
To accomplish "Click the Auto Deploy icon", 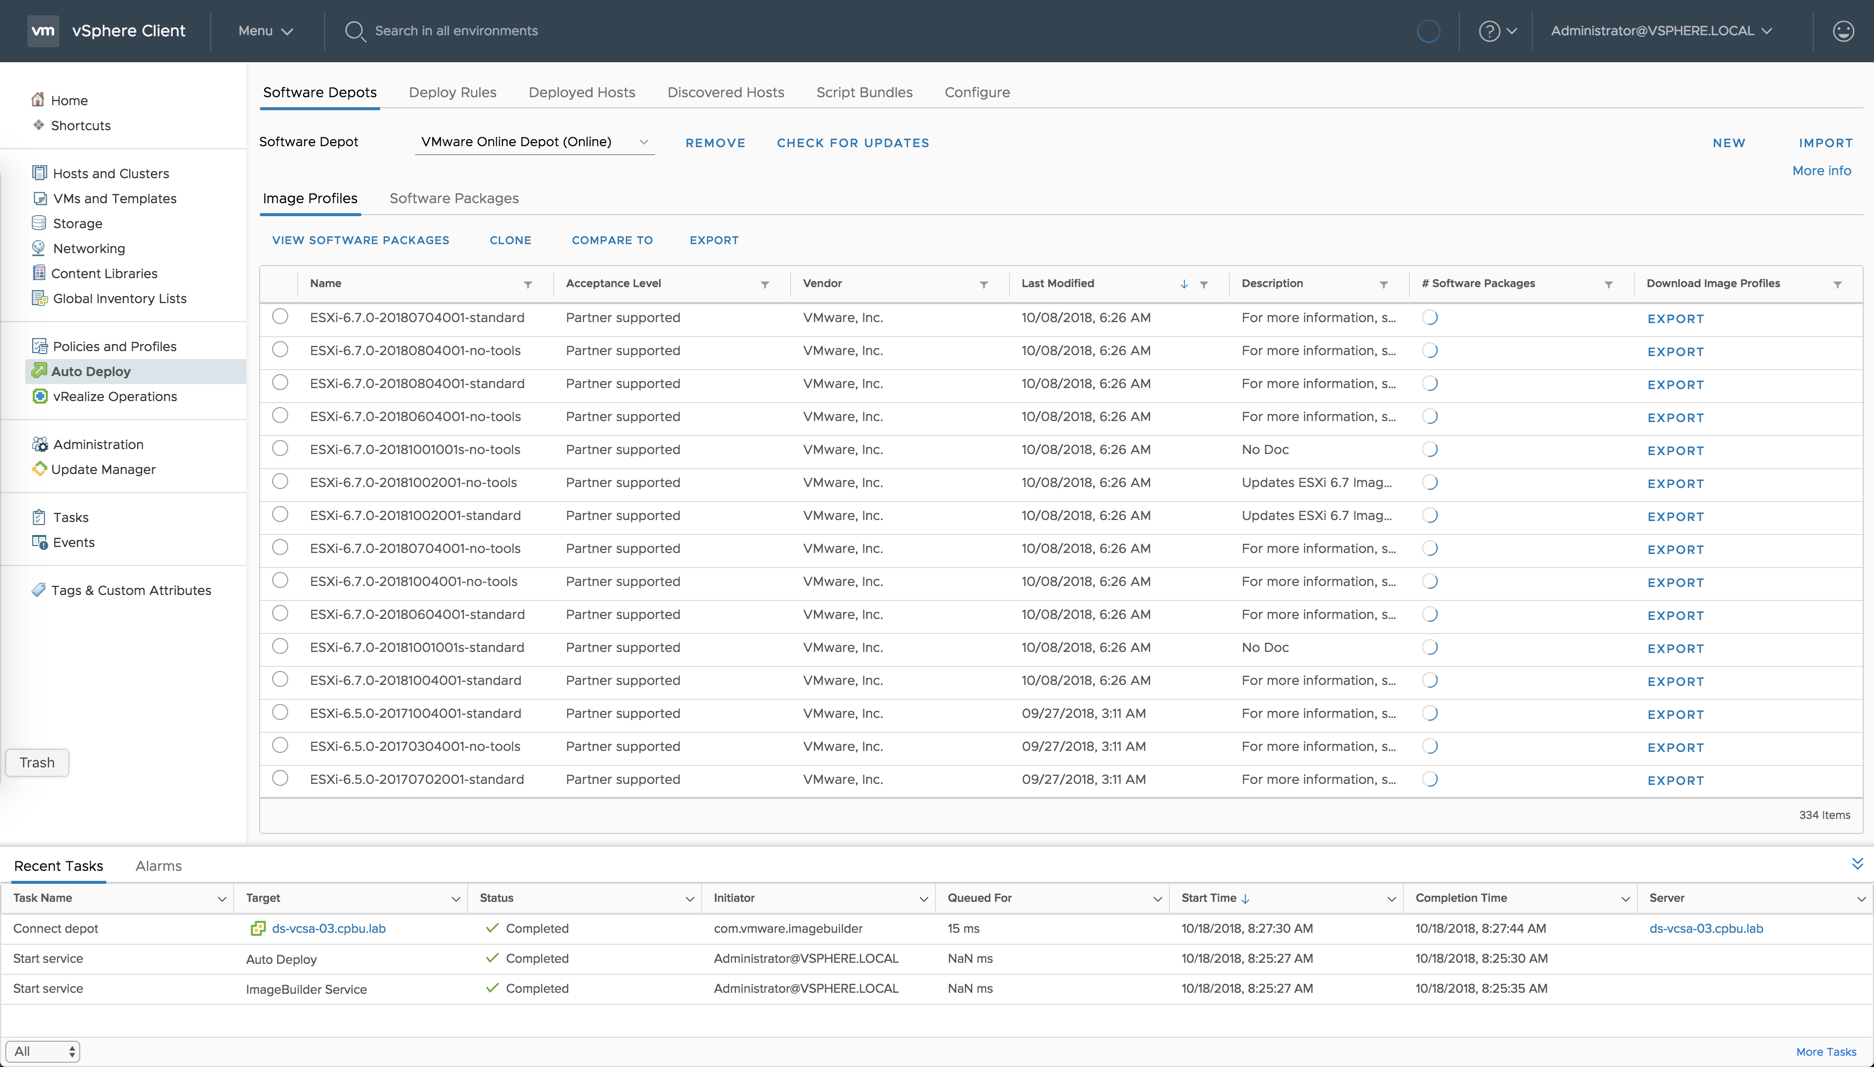I will (39, 371).
